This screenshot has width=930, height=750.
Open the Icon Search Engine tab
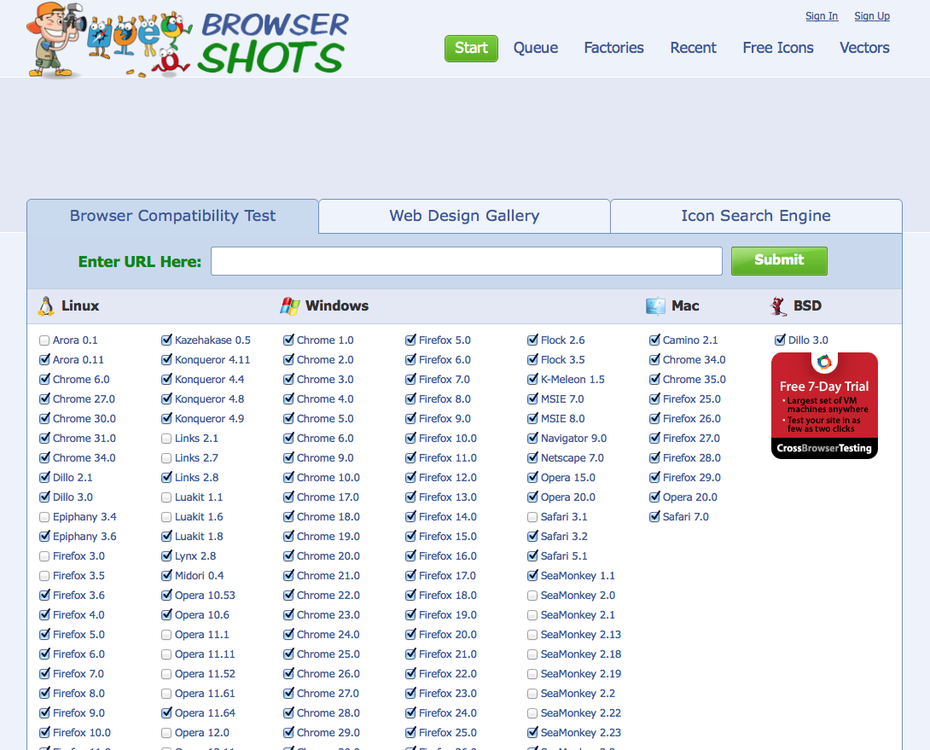756,216
